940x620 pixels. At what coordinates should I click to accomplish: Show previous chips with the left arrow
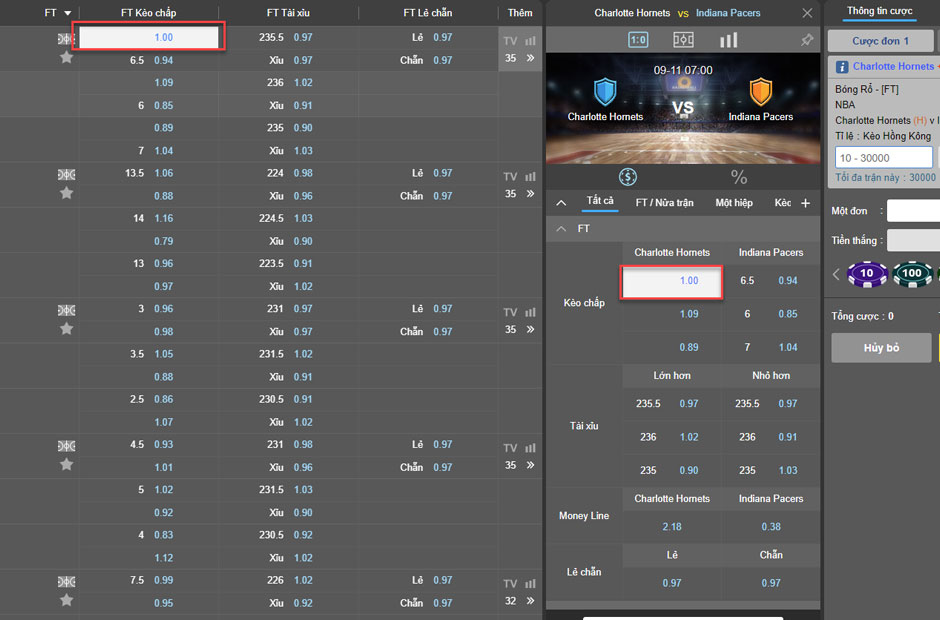pyautogui.click(x=836, y=274)
